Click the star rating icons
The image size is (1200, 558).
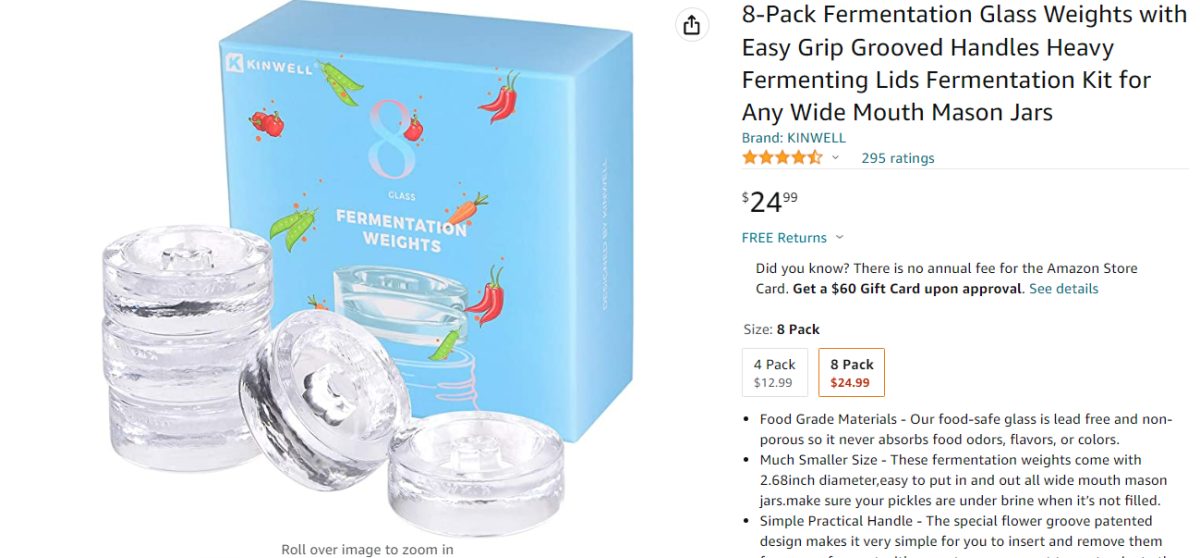782,158
